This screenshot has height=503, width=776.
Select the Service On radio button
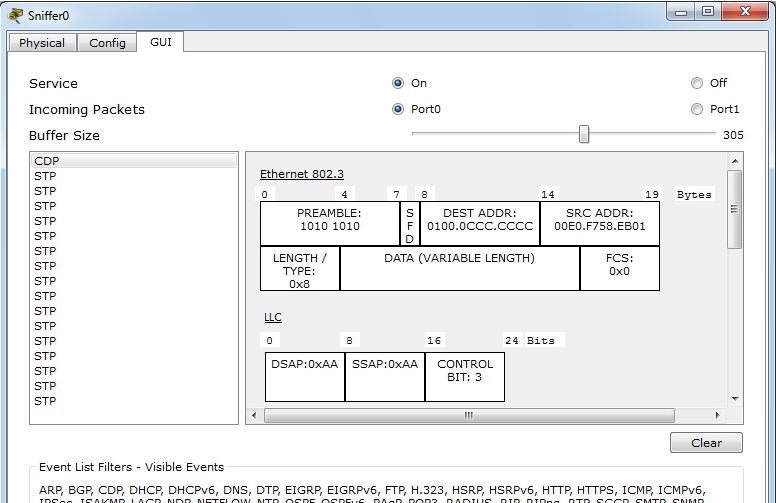coord(398,83)
